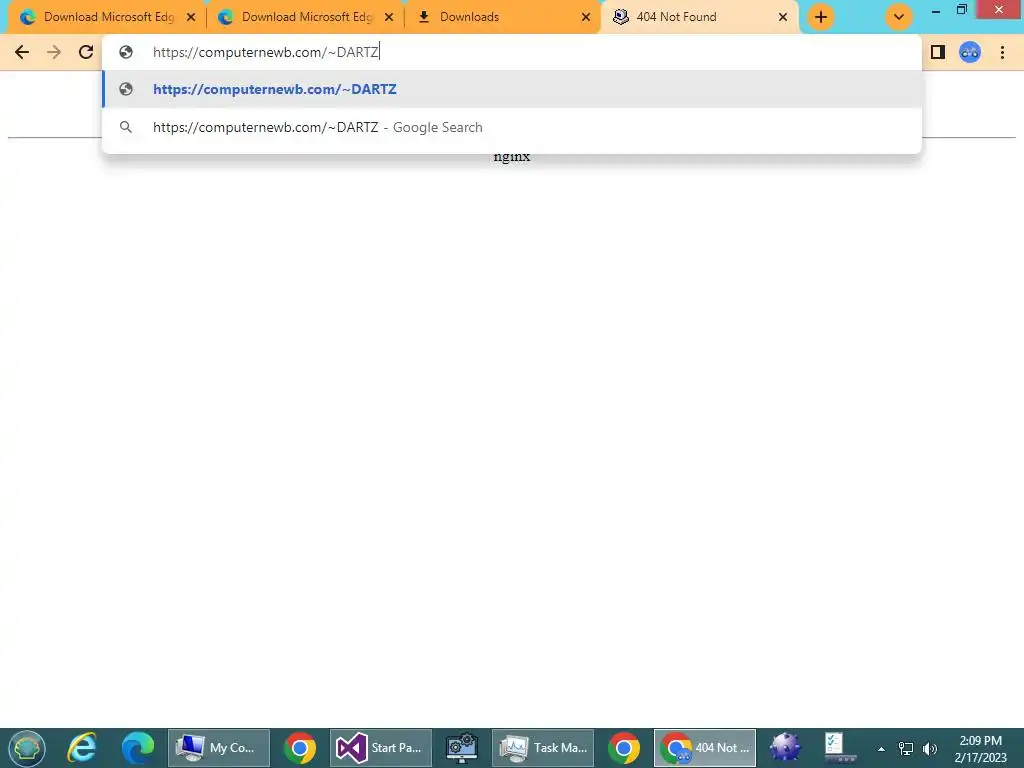This screenshot has width=1024, height=768.
Task: Open the browser profile avatar
Action: [x=970, y=52]
